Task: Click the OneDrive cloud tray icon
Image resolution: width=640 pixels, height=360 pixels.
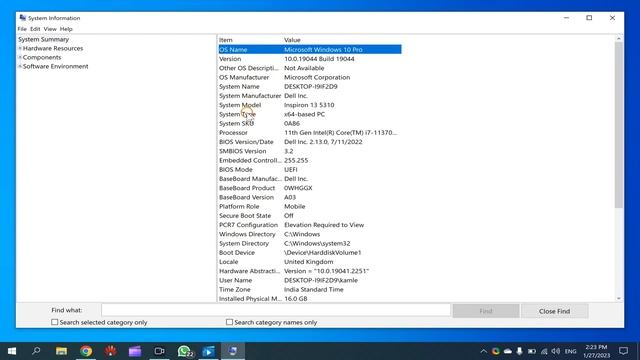Action: point(508,351)
